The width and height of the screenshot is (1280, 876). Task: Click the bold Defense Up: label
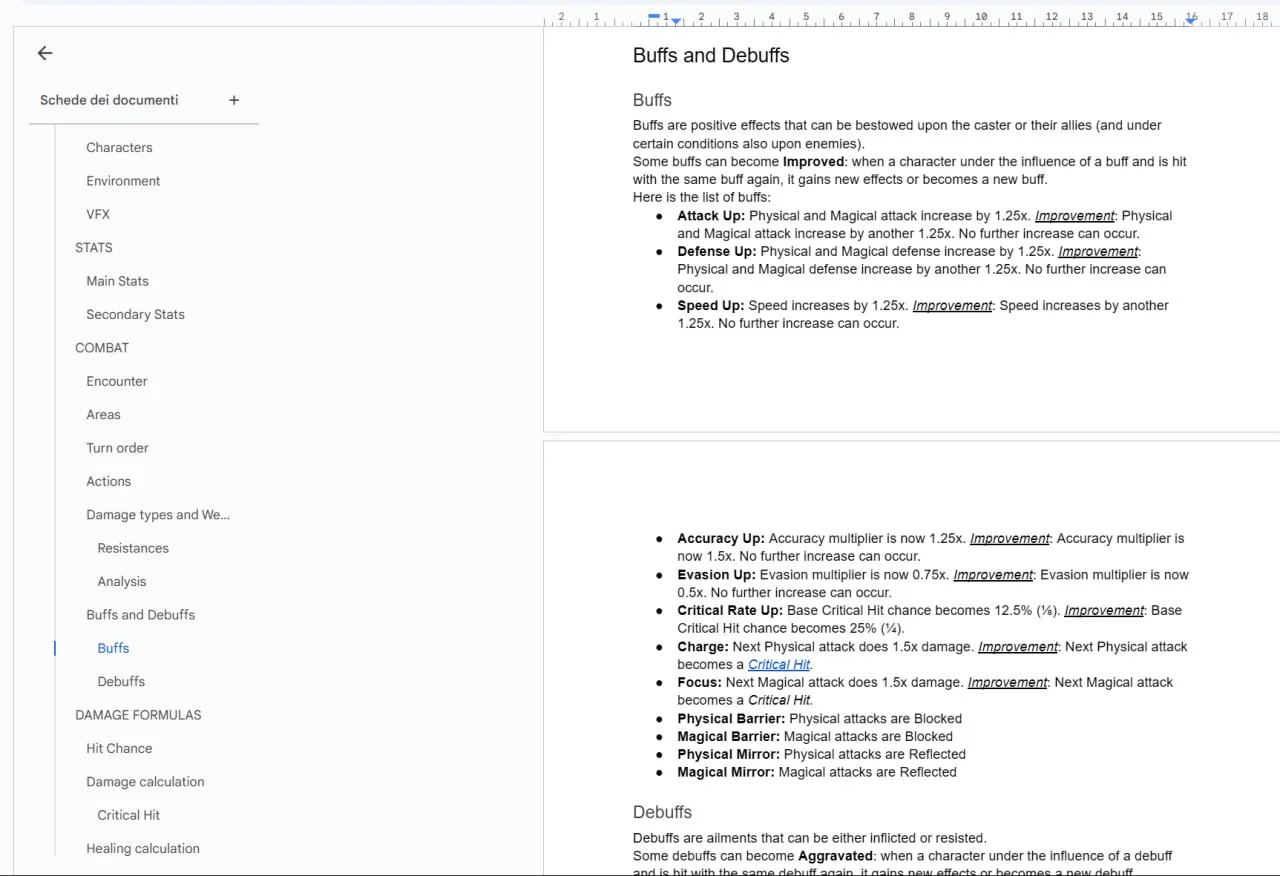click(x=717, y=252)
